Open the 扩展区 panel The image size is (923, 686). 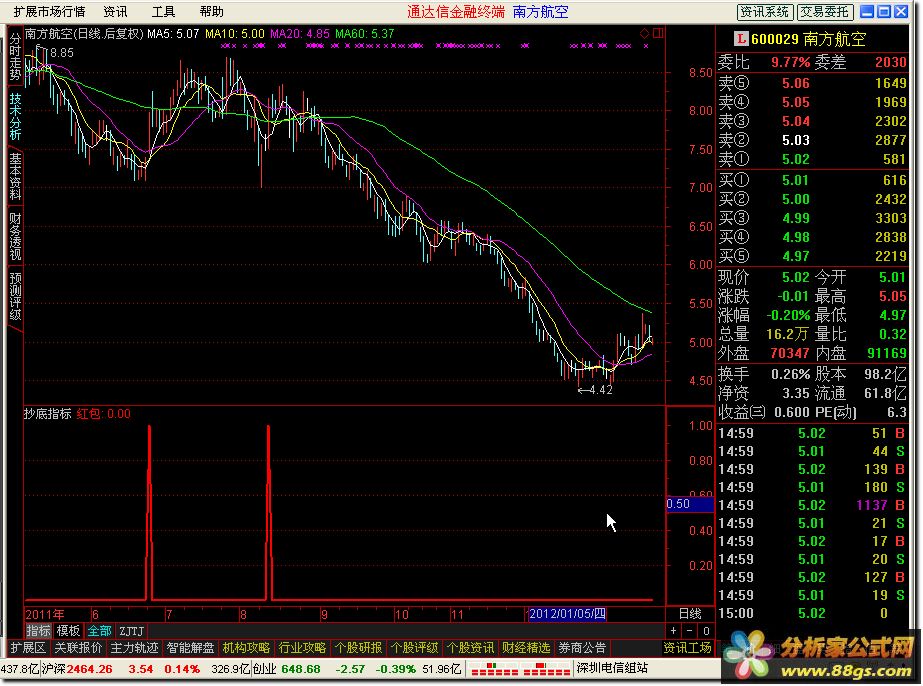(x=28, y=648)
